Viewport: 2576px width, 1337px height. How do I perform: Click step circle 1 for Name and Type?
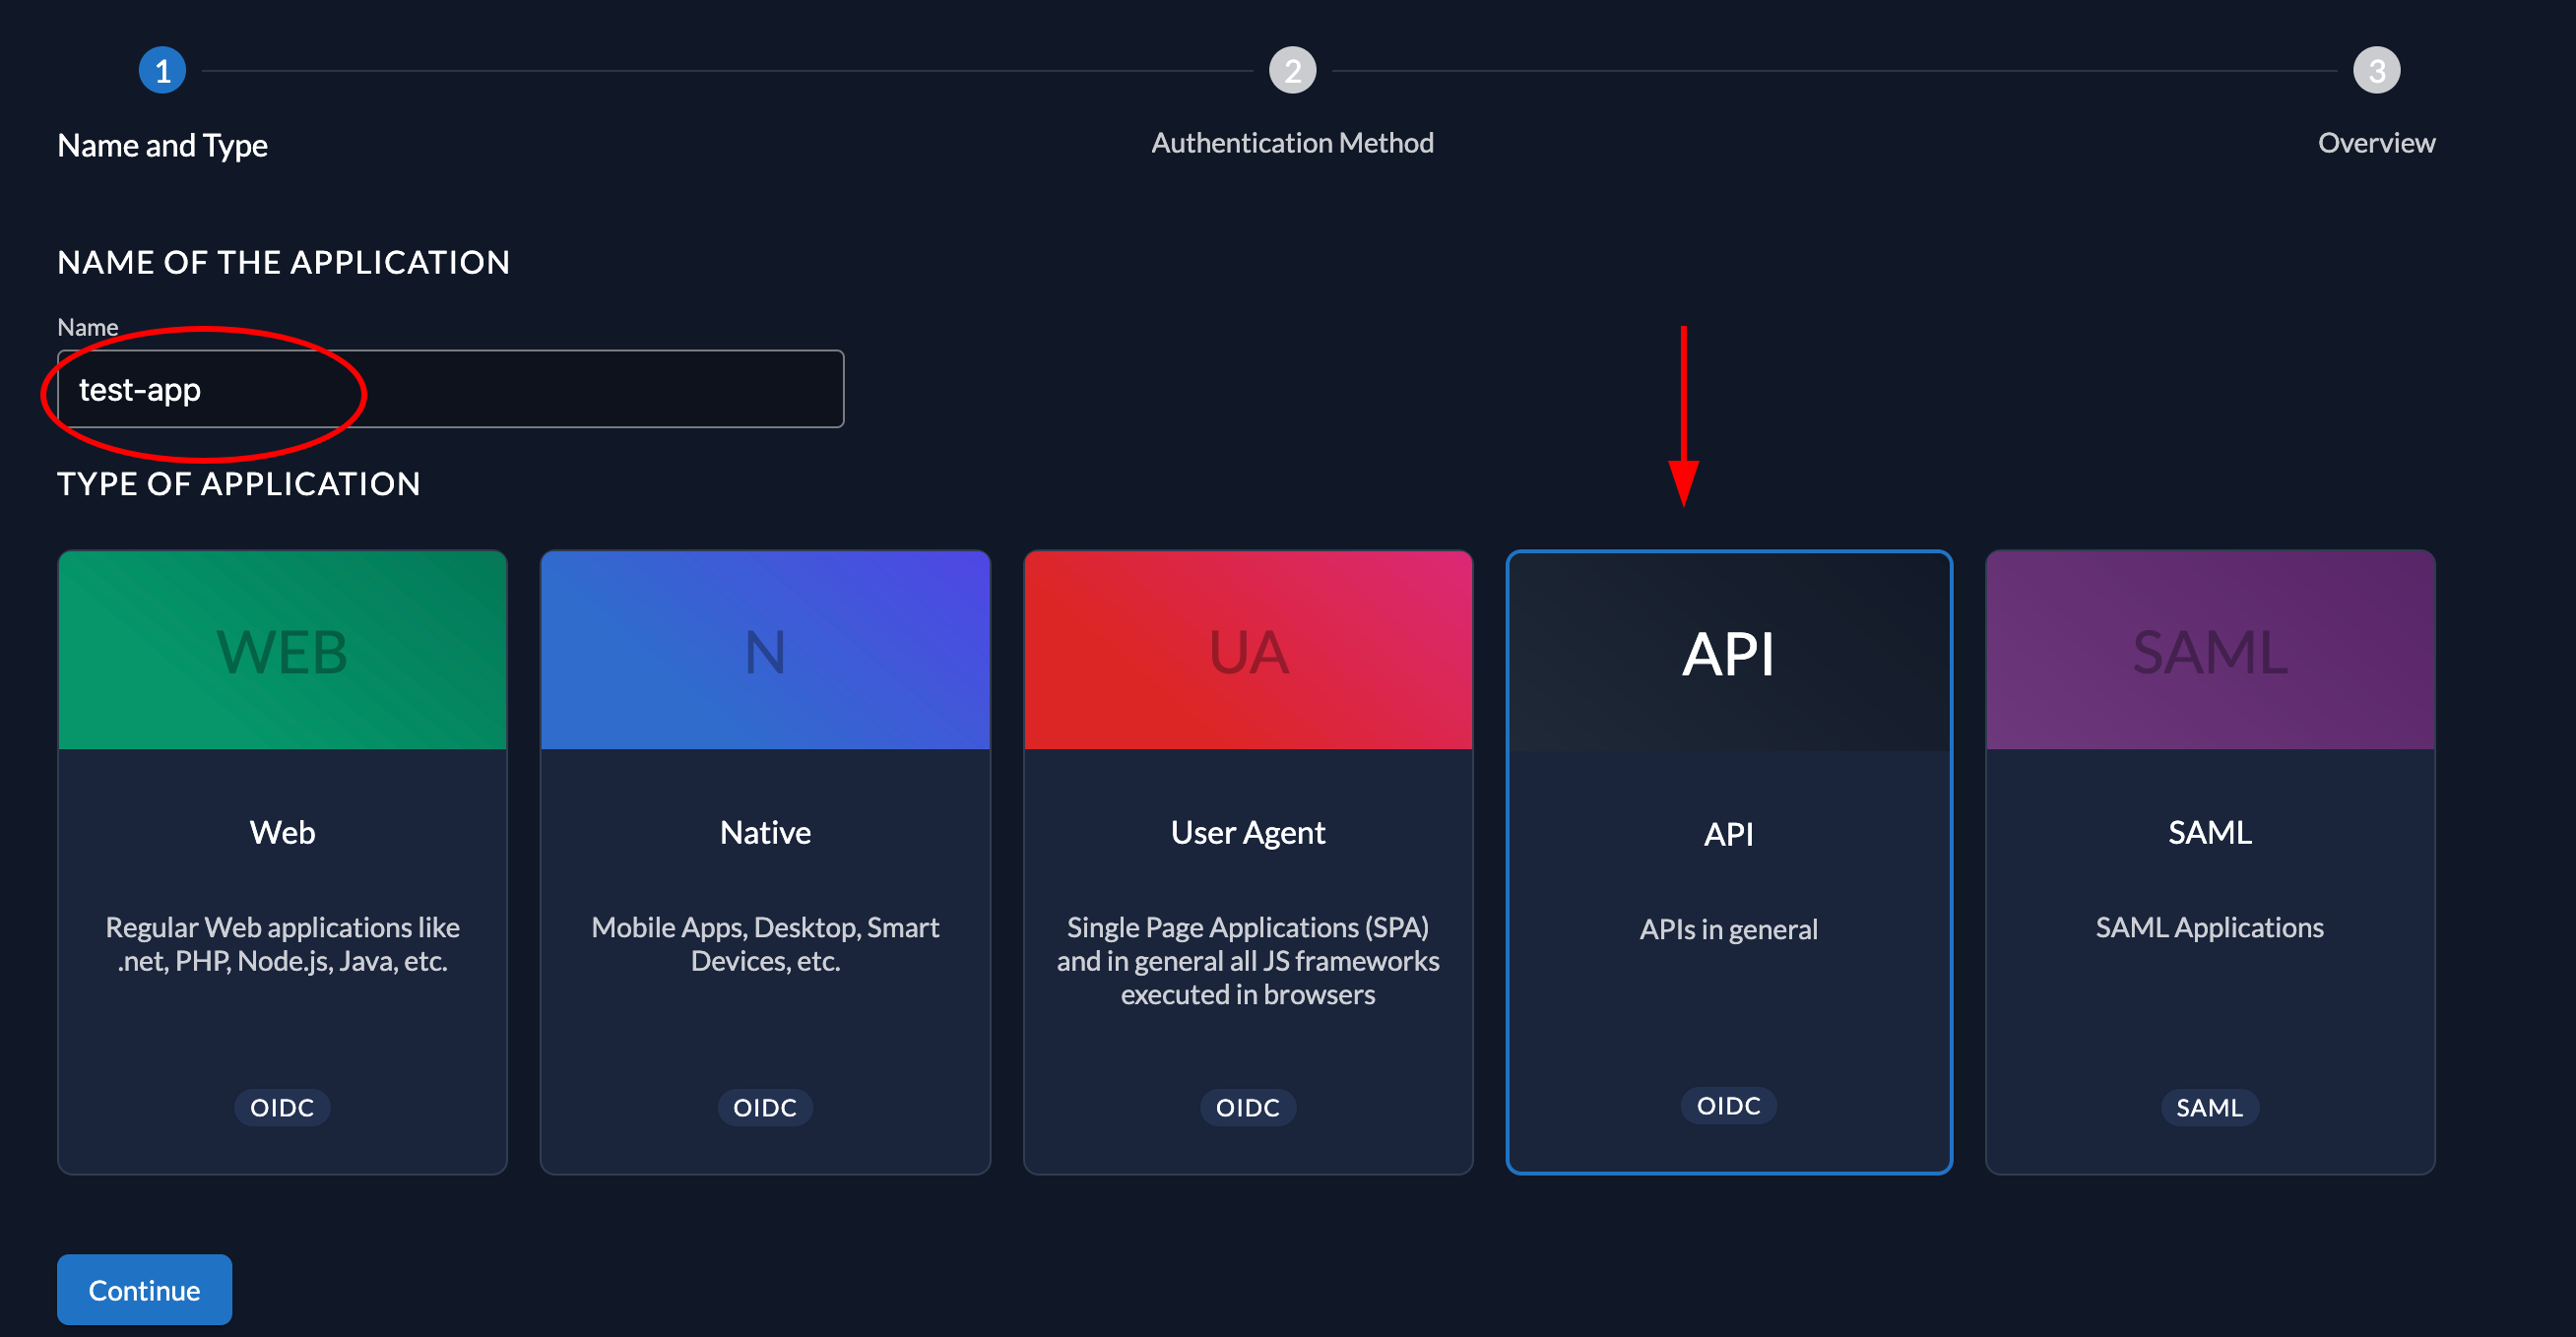coord(163,70)
